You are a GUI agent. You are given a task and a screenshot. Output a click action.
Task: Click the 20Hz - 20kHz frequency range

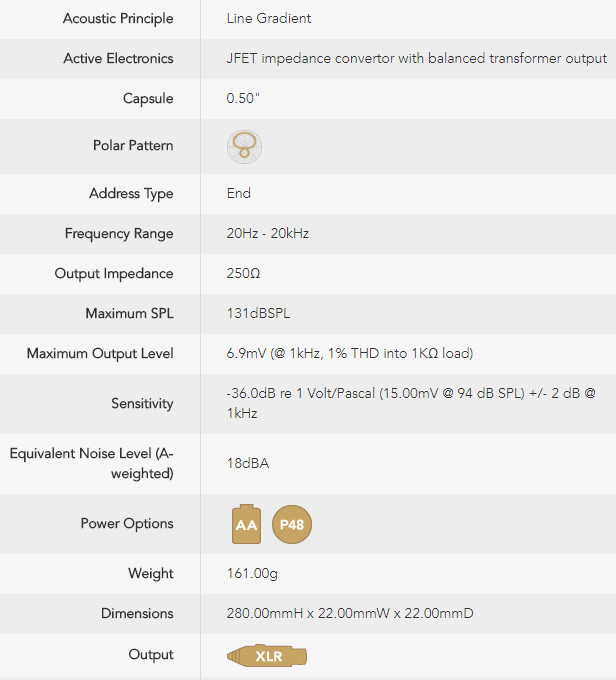pos(268,233)
